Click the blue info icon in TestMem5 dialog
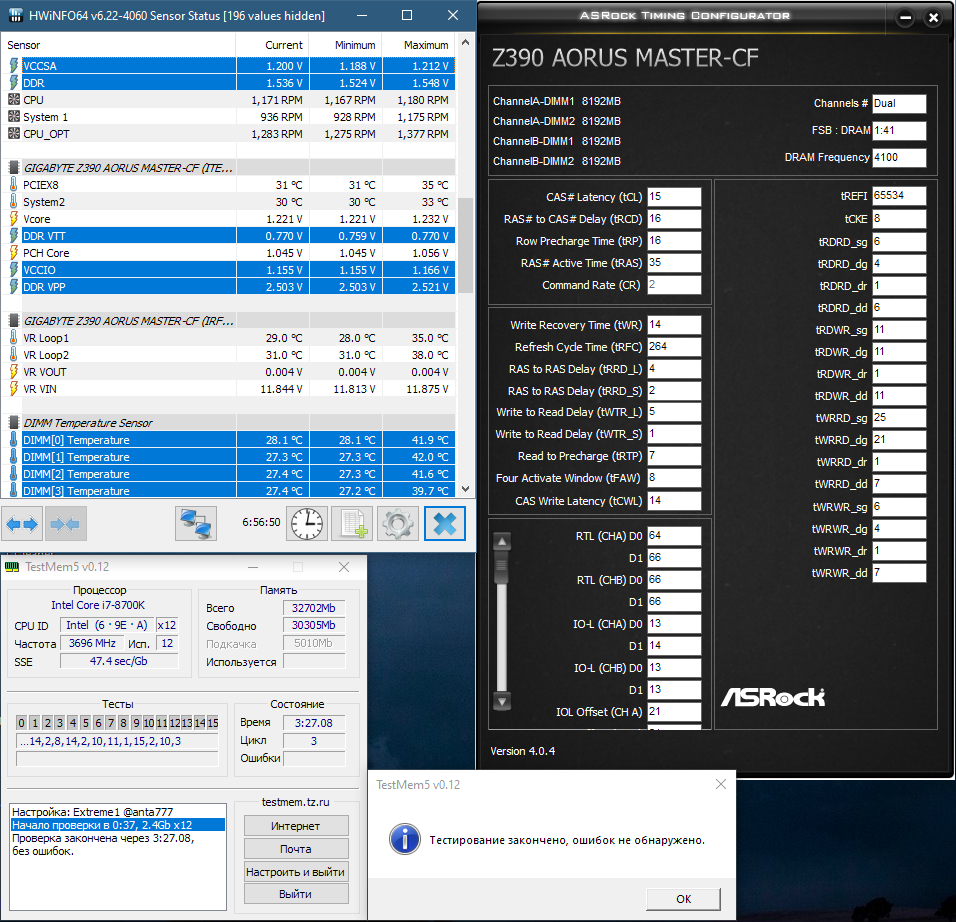 405,839
